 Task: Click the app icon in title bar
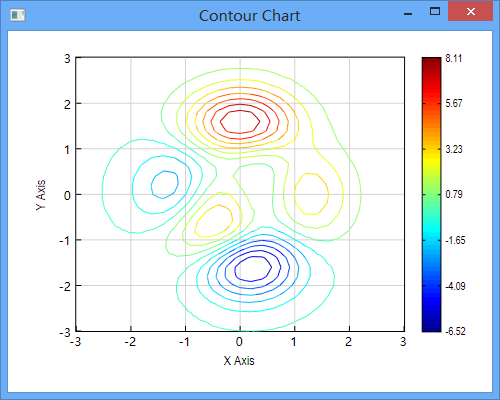pos(18,15)
